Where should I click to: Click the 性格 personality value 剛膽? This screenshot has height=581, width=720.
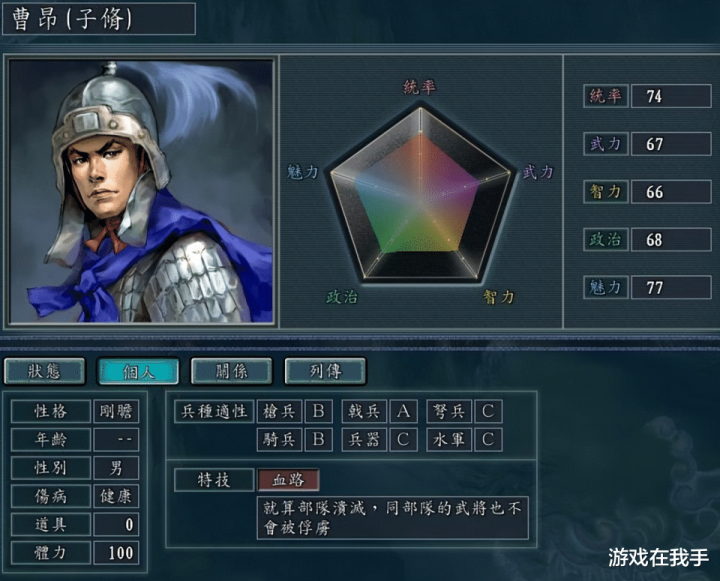116,411
